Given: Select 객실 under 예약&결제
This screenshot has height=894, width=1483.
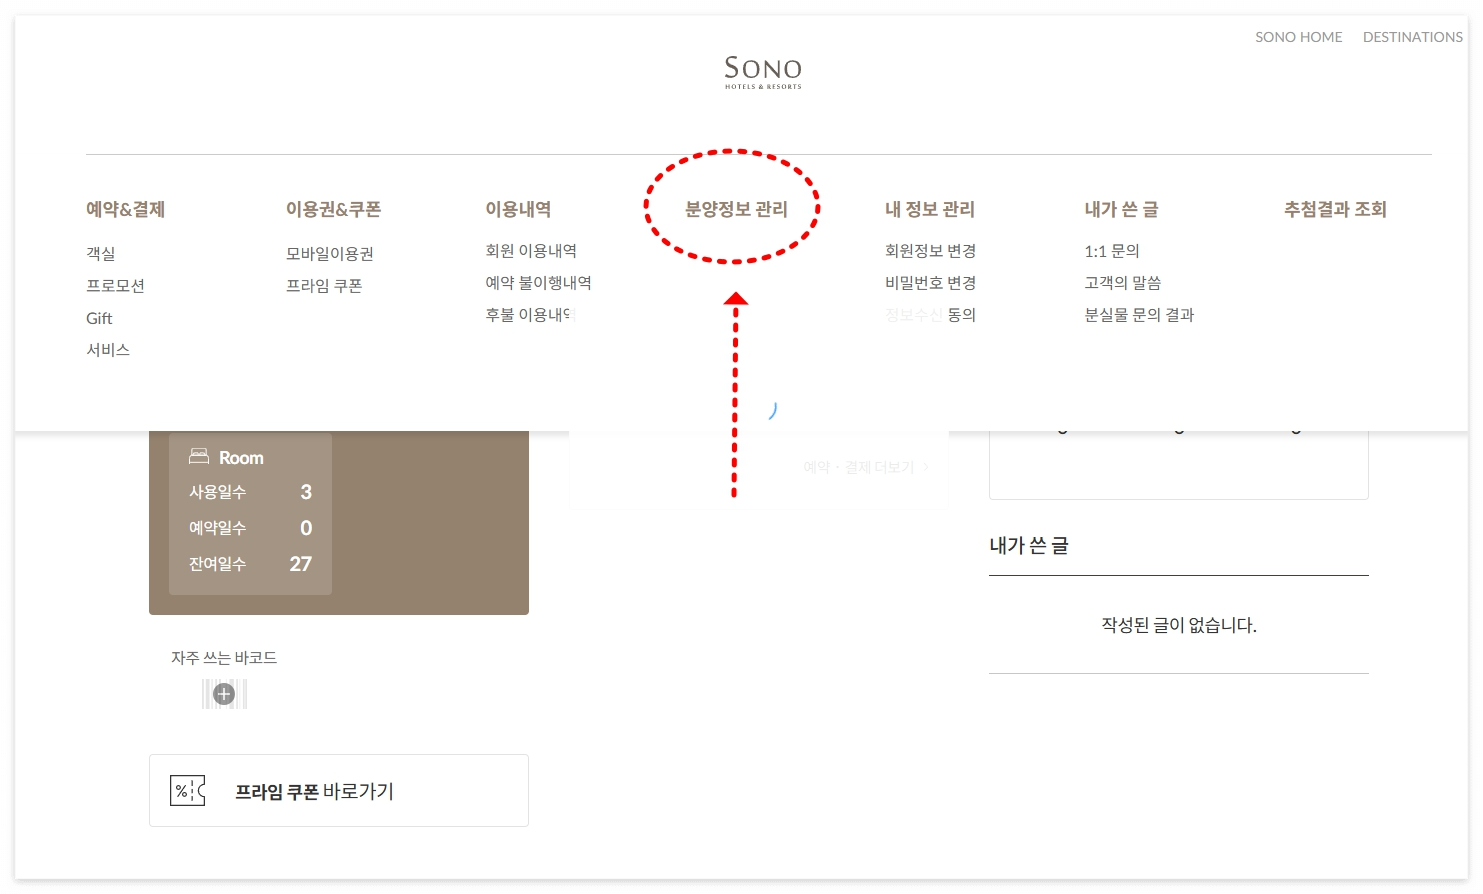Looking at the screenshot, I should (101, 254).
